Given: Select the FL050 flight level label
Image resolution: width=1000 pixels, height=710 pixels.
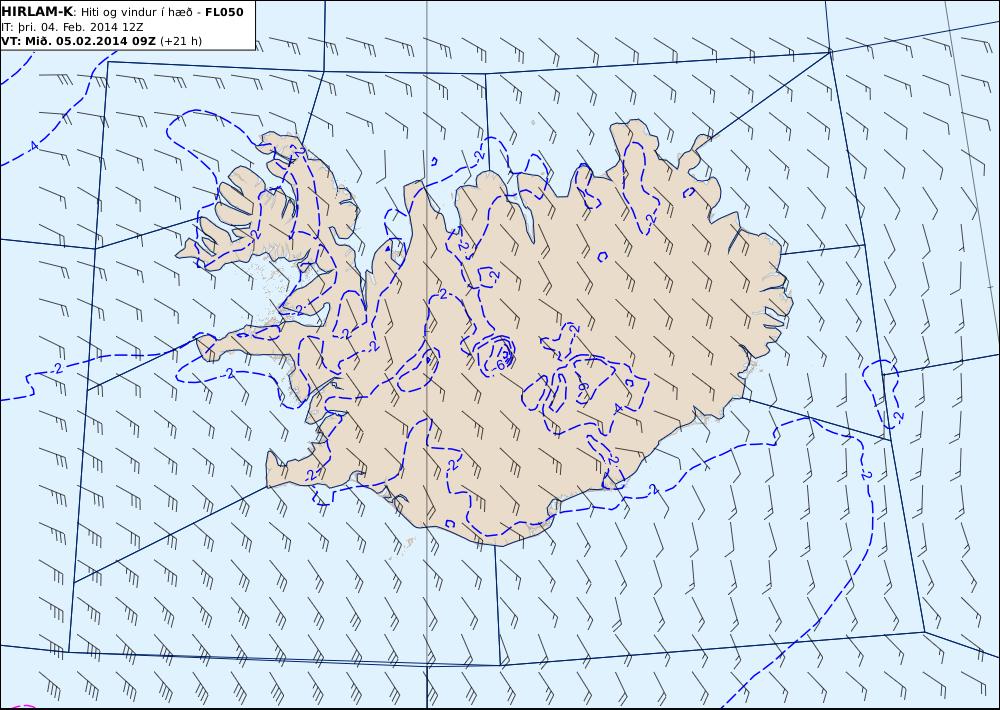Looking at the screenshot, I should coord(224,11).
